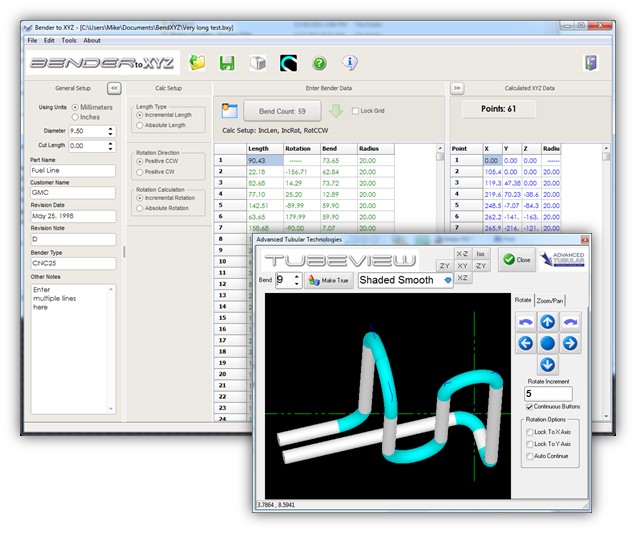Expand the Calculated XYZ Data >> button
This screenshot has width=636, height=533.
457,88
